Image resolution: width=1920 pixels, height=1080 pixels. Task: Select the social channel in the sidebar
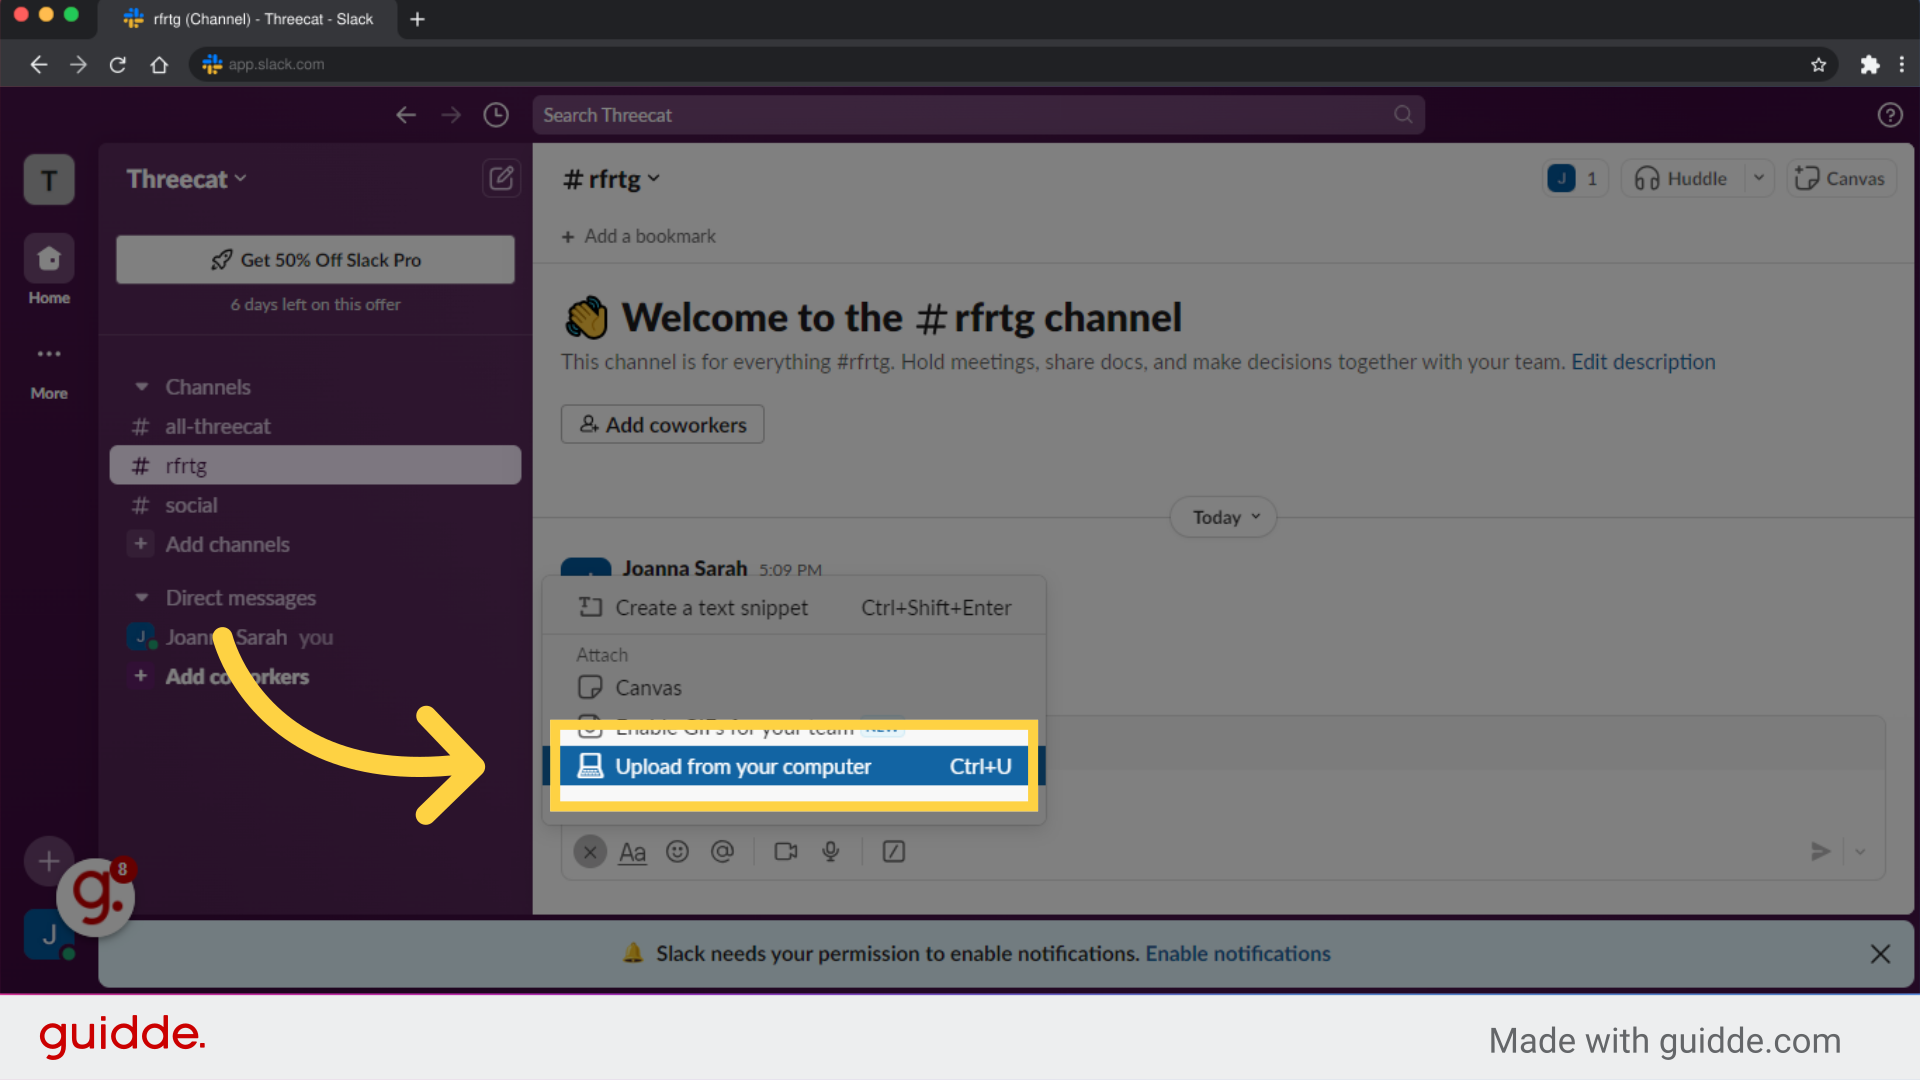point(190,505)
